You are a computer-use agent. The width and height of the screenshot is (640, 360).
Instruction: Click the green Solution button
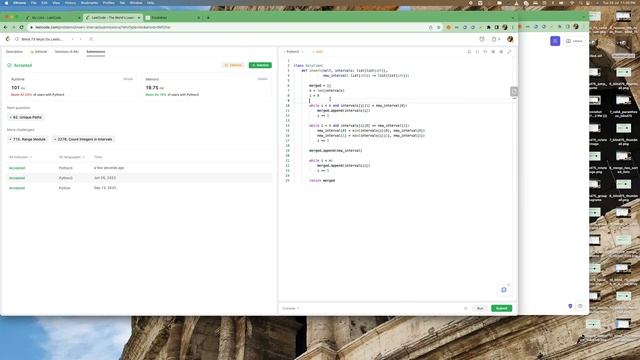260,65
